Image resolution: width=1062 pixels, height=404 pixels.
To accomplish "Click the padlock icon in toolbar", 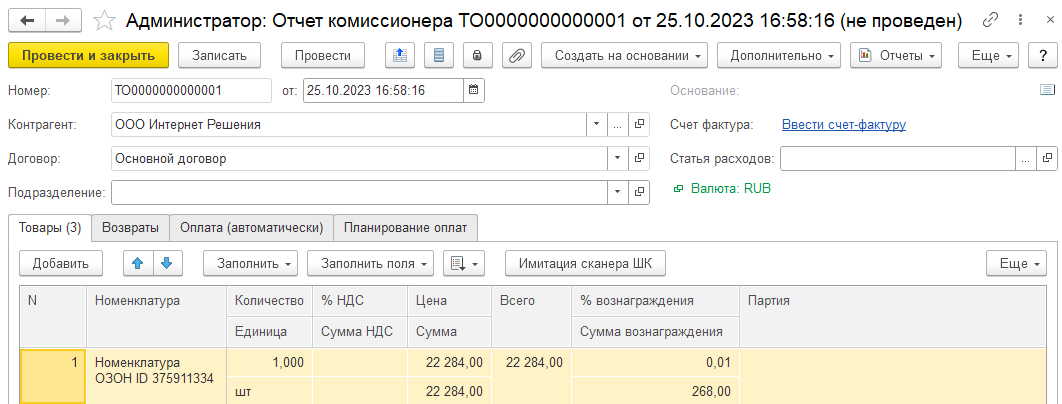I will pyautogui.click(x=477, y=56).
